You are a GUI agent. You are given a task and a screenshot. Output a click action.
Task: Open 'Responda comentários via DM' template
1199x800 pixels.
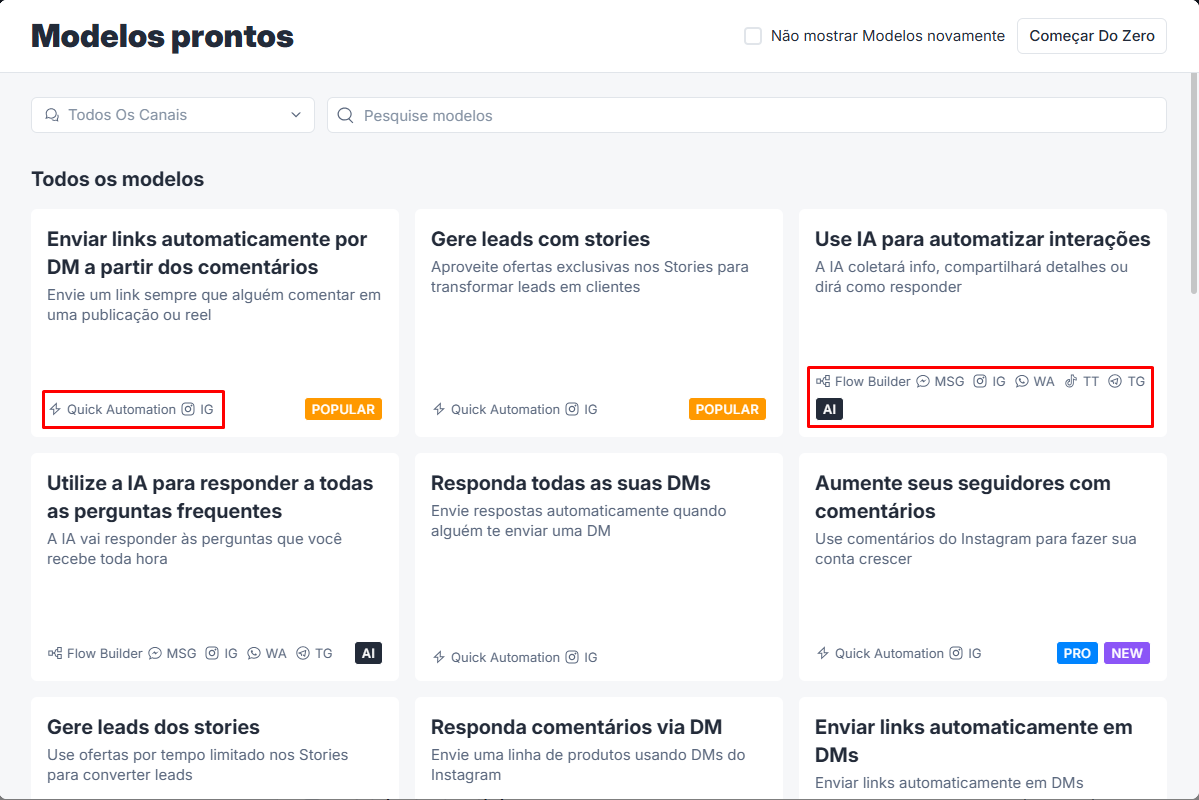[598, 748]
